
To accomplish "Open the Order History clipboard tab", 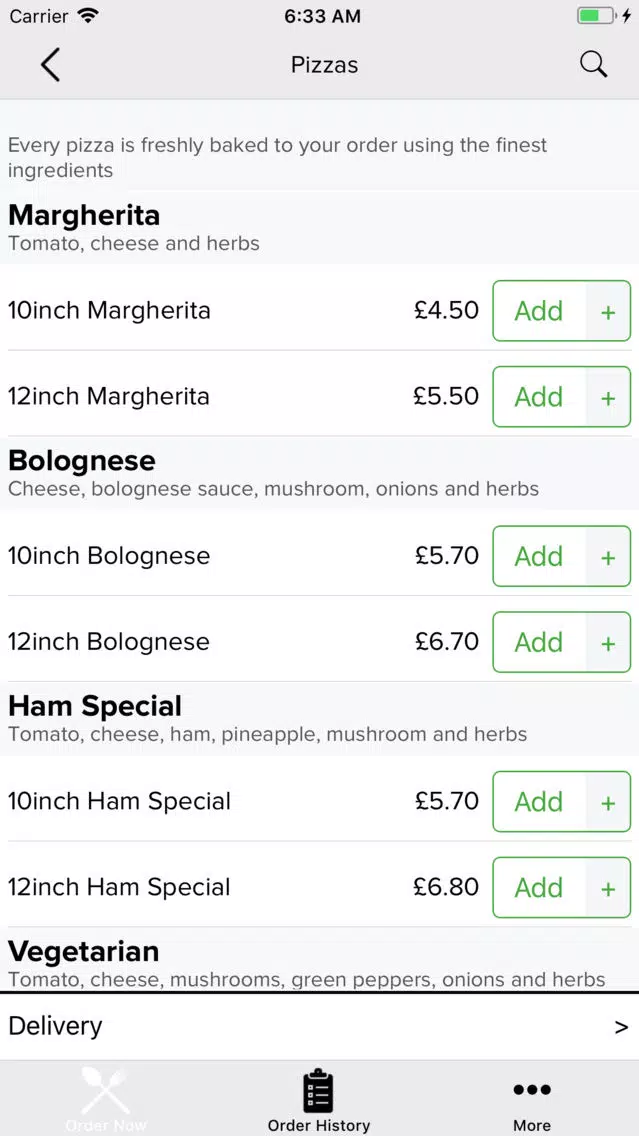I will coord(319,1100).
